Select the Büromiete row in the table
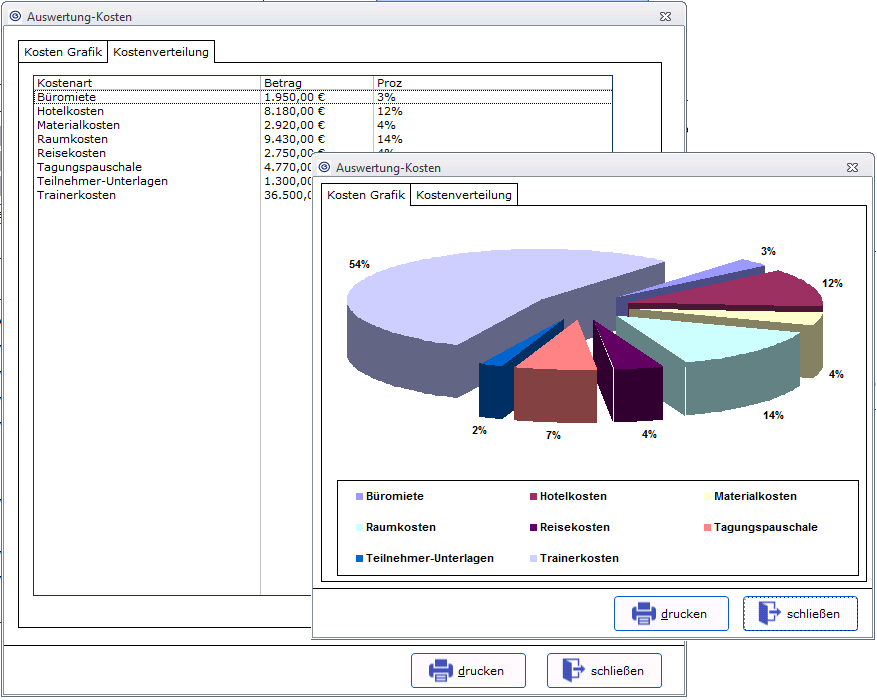The height and width of the screenshot is (700, 877). point(64,97)
